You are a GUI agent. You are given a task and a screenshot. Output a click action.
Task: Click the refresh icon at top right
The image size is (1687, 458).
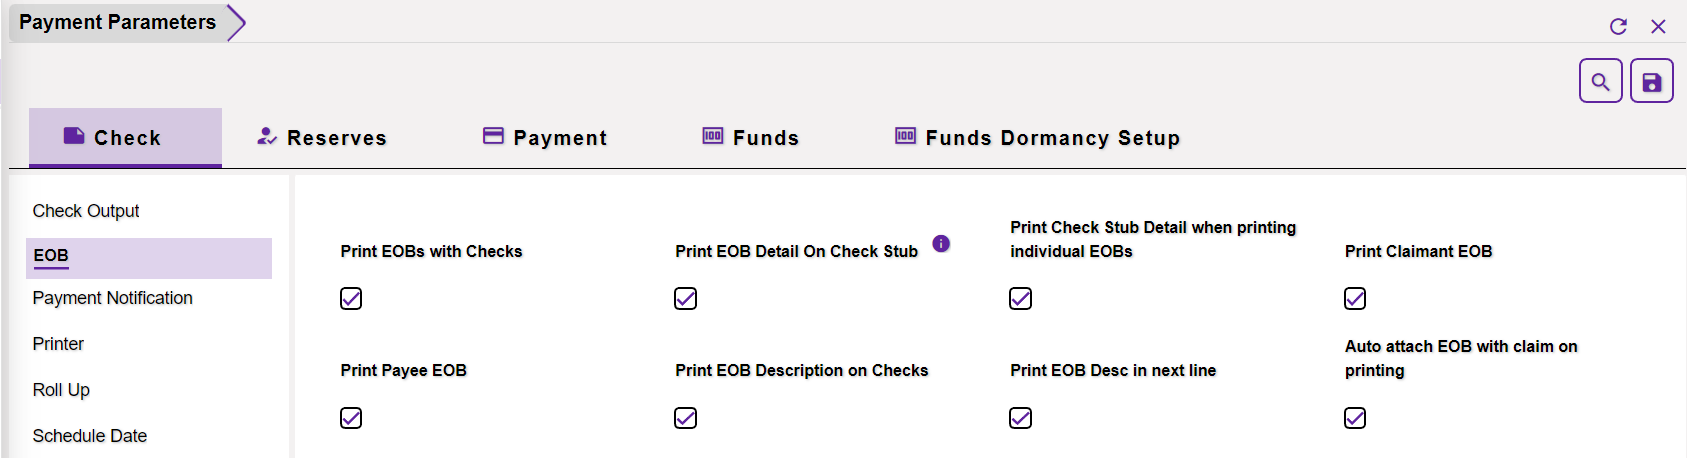pos(1618,27)
